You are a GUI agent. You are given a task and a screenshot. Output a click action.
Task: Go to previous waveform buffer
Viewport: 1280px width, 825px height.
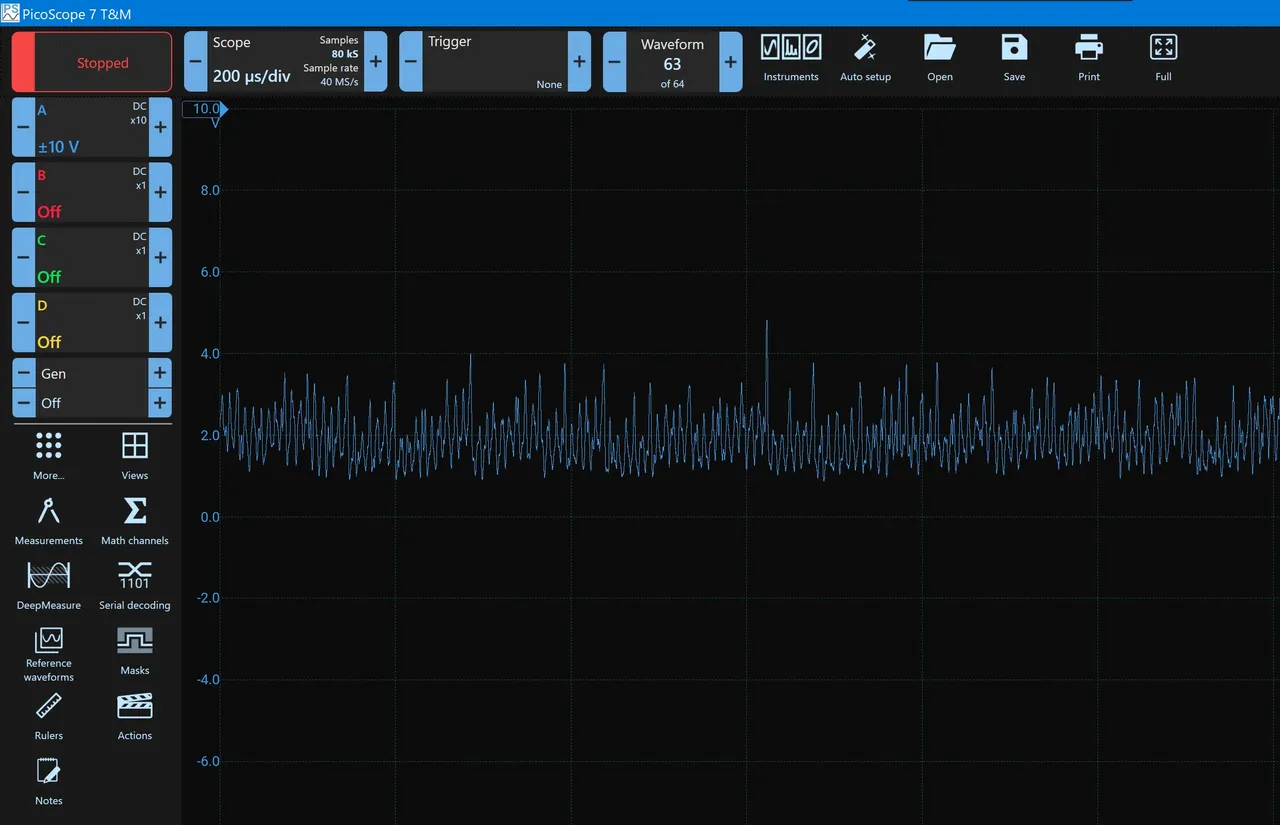(x=614, y=62)
